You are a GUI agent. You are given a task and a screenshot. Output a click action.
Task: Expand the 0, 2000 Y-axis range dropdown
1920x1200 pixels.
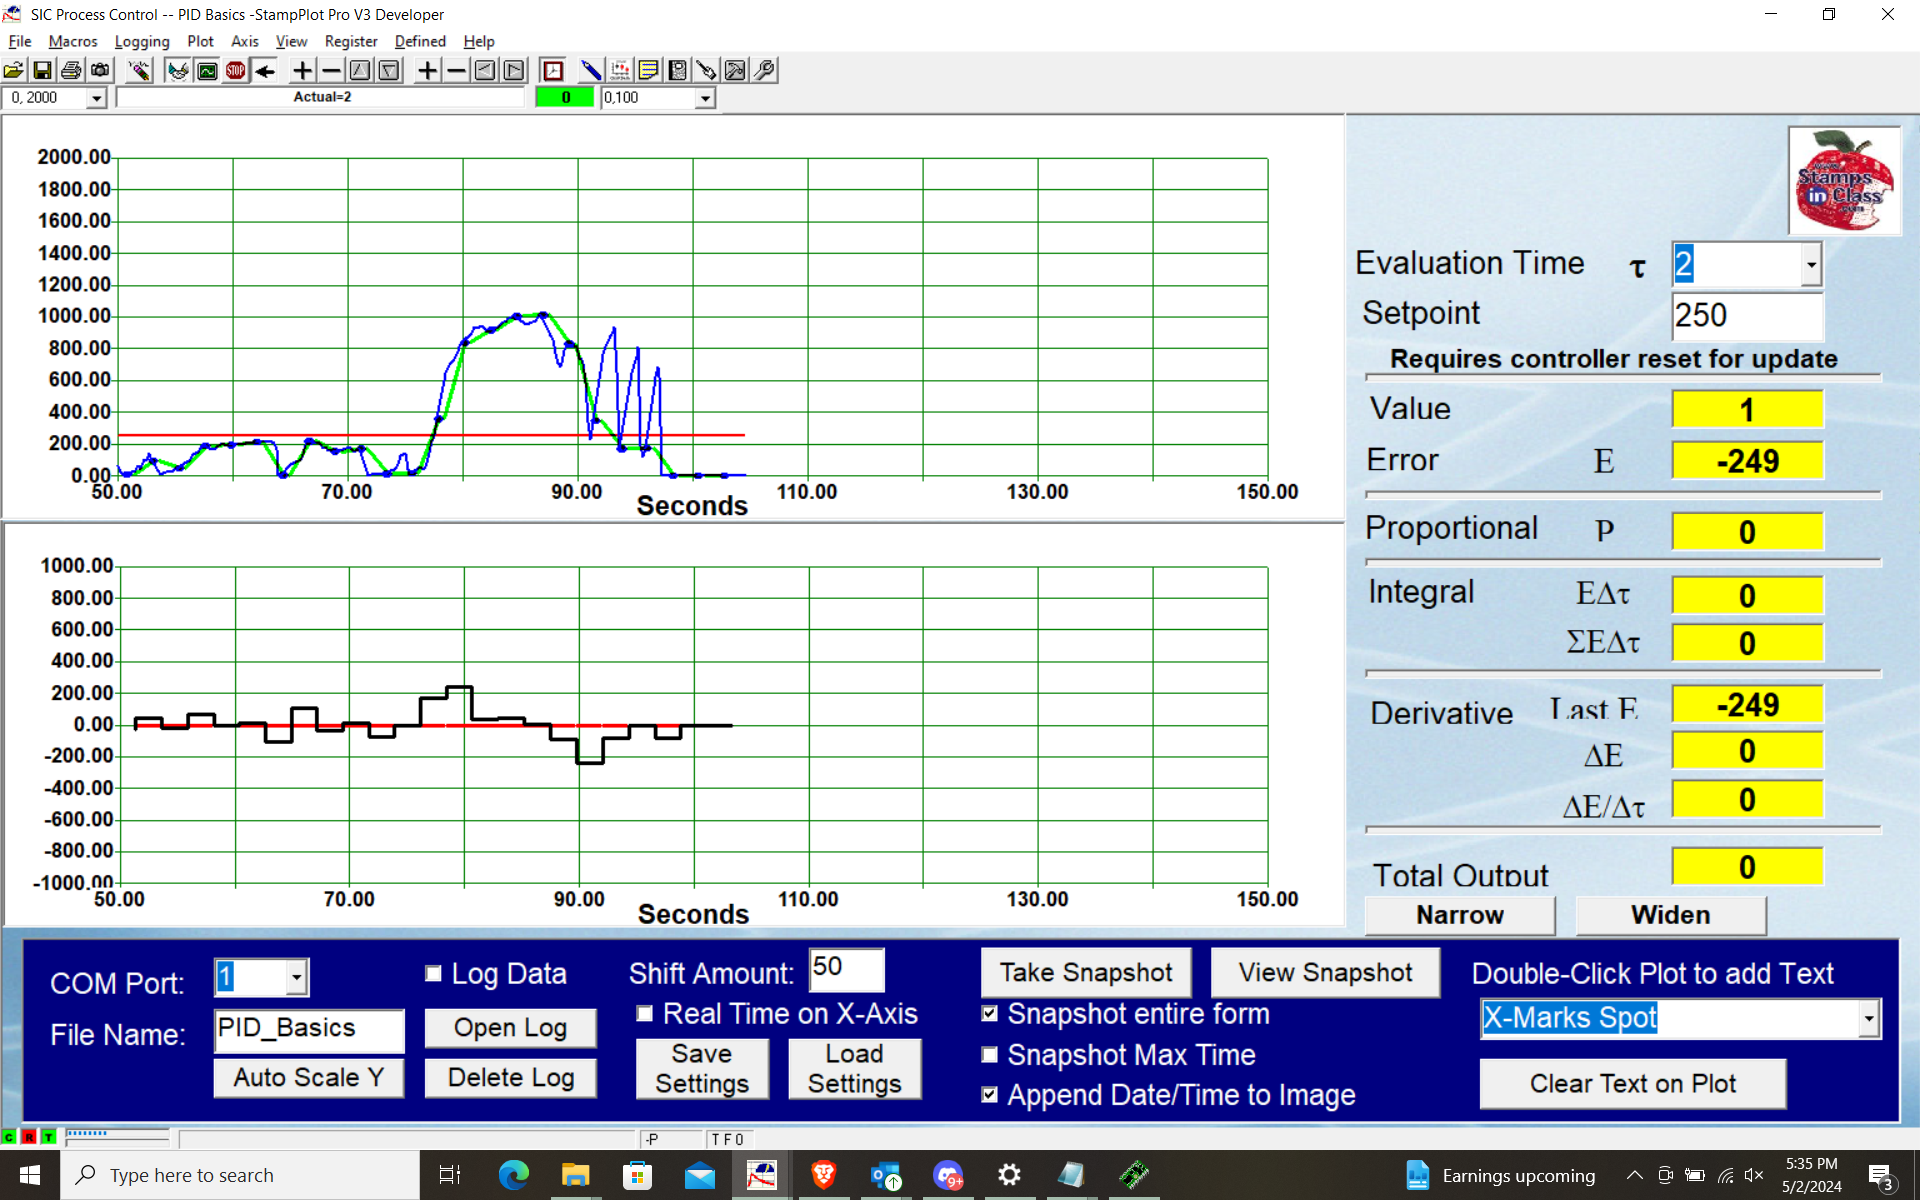point(96,98)
